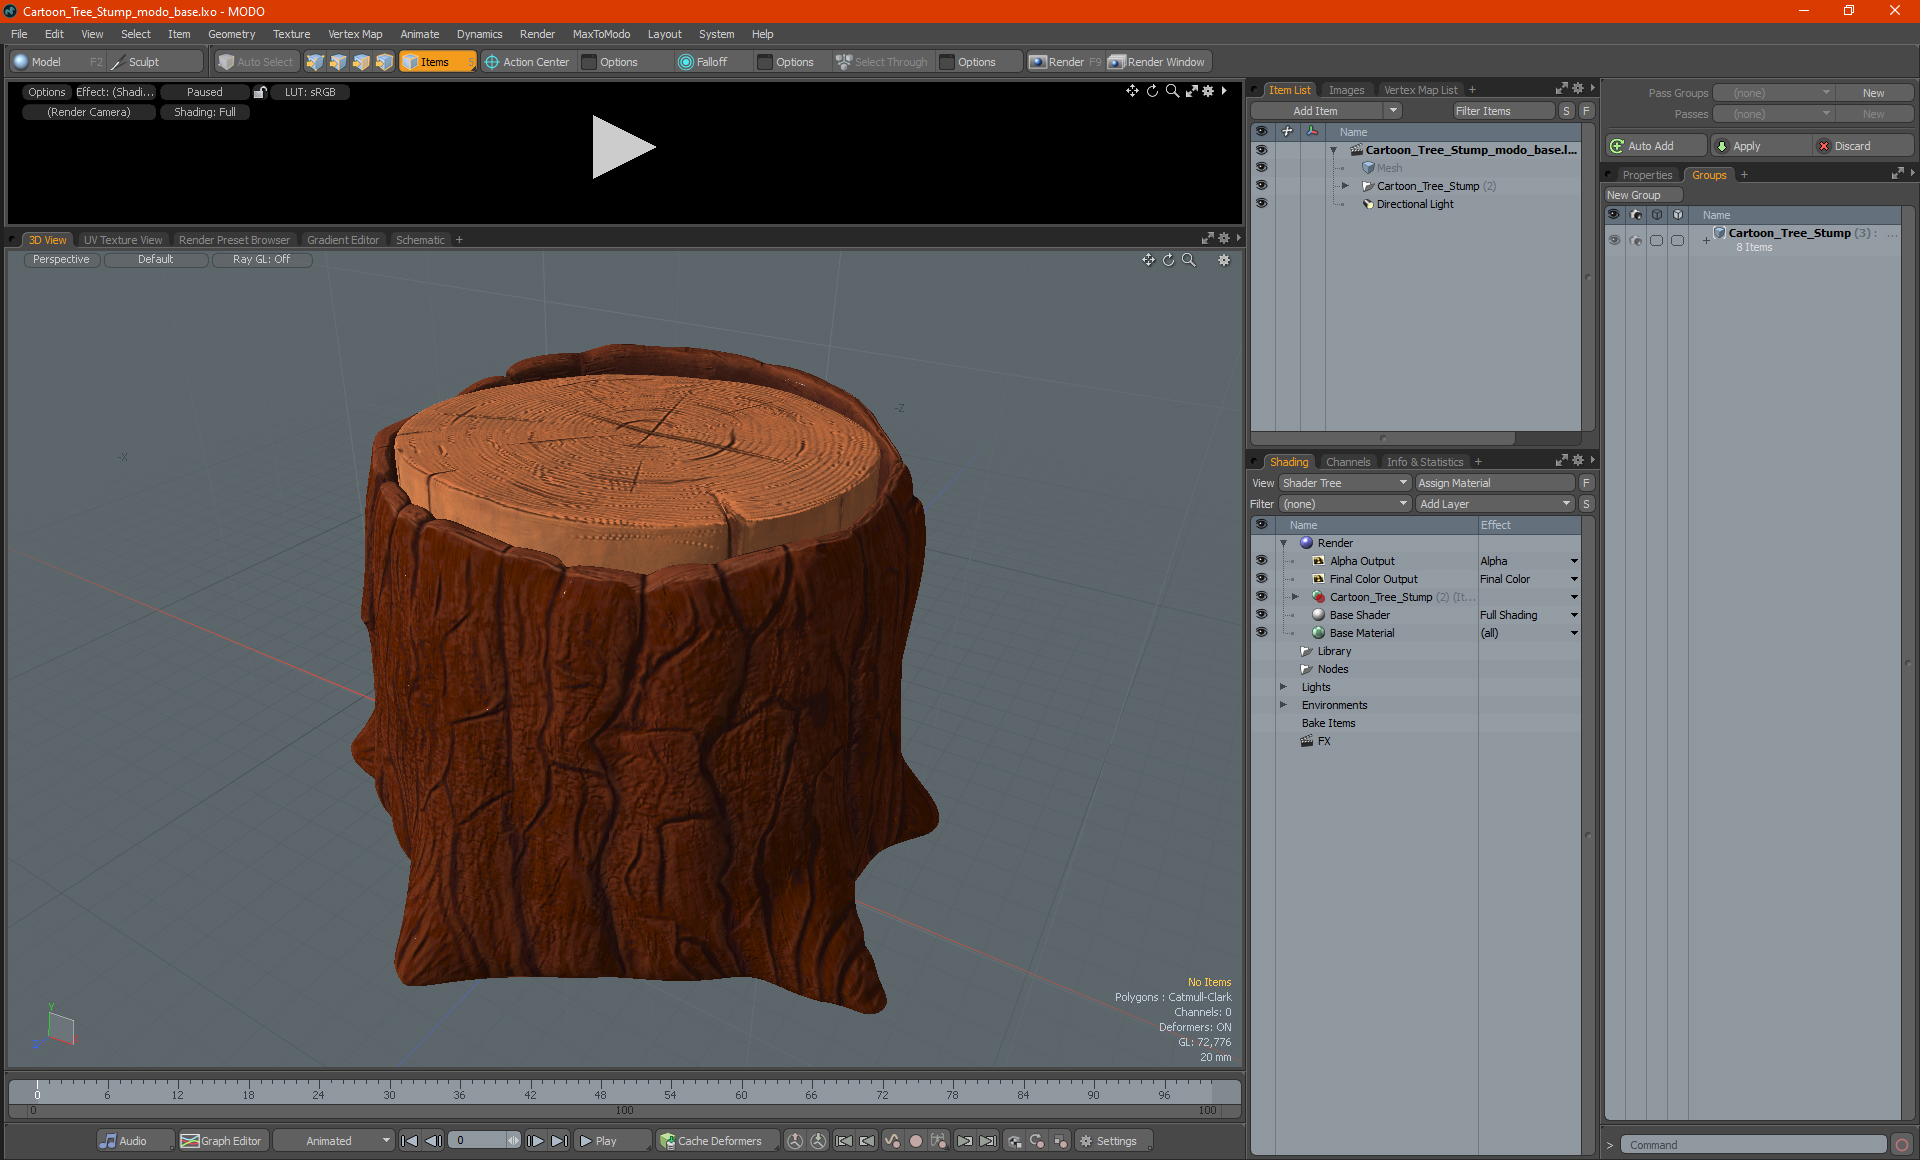Open Filter (none) dropdown in Shading

(x=1344, y=504)
